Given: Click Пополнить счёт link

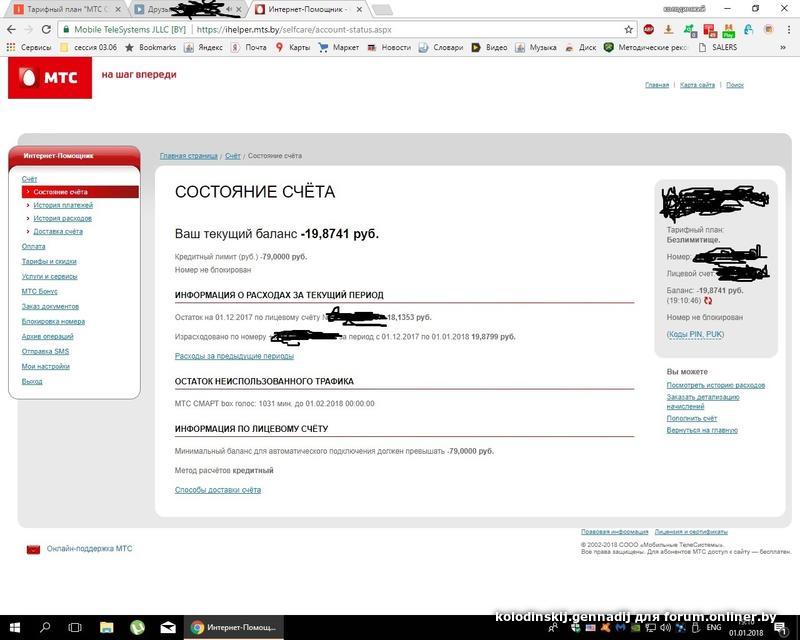Looking at the screenshot, I should [x=691, y=419].
